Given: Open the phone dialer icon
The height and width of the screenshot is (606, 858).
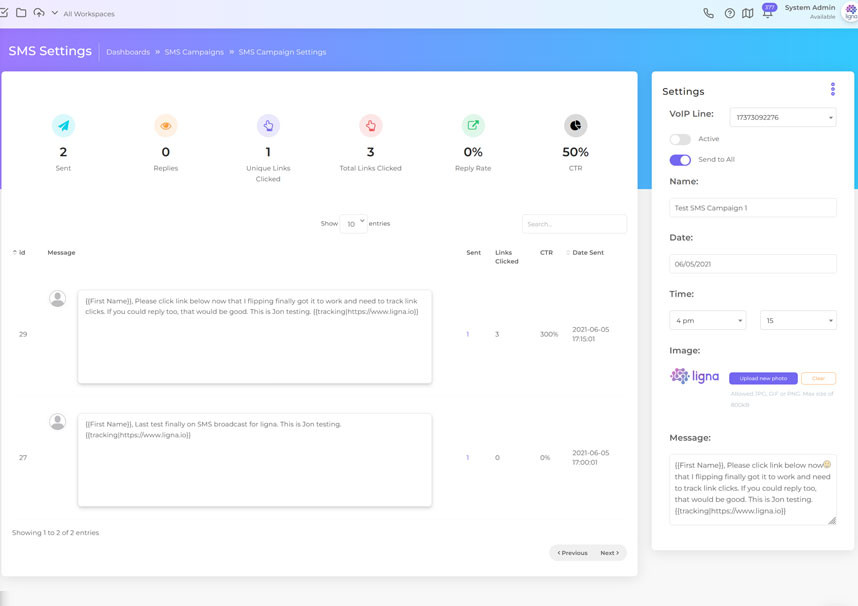Looking at the screenshot, I should coord(708,14).
